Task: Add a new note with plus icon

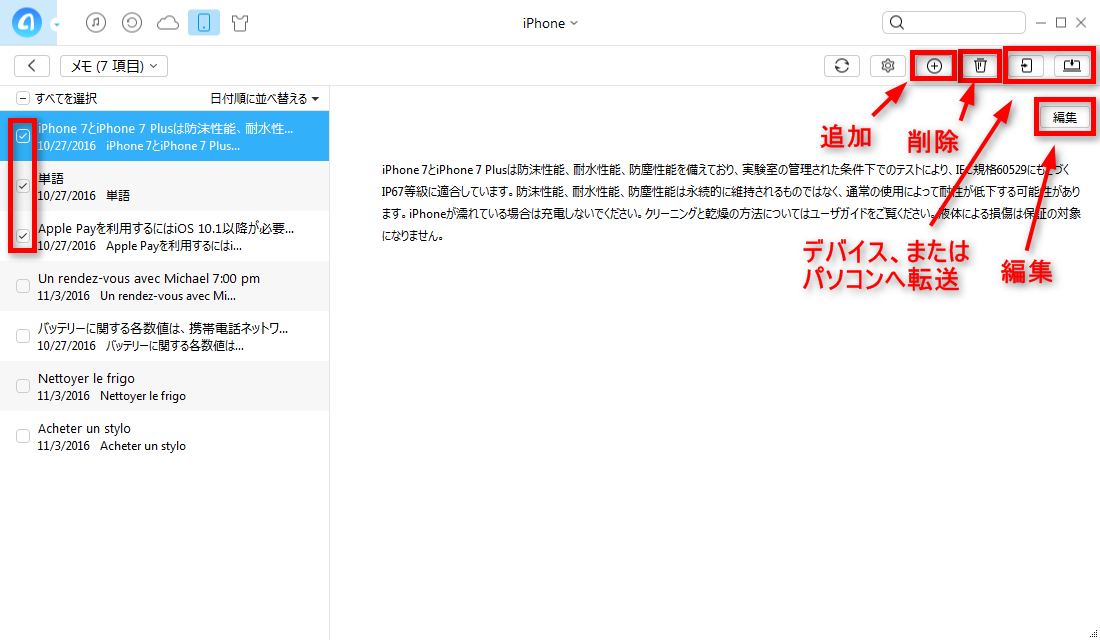Action: click(934, 66)
